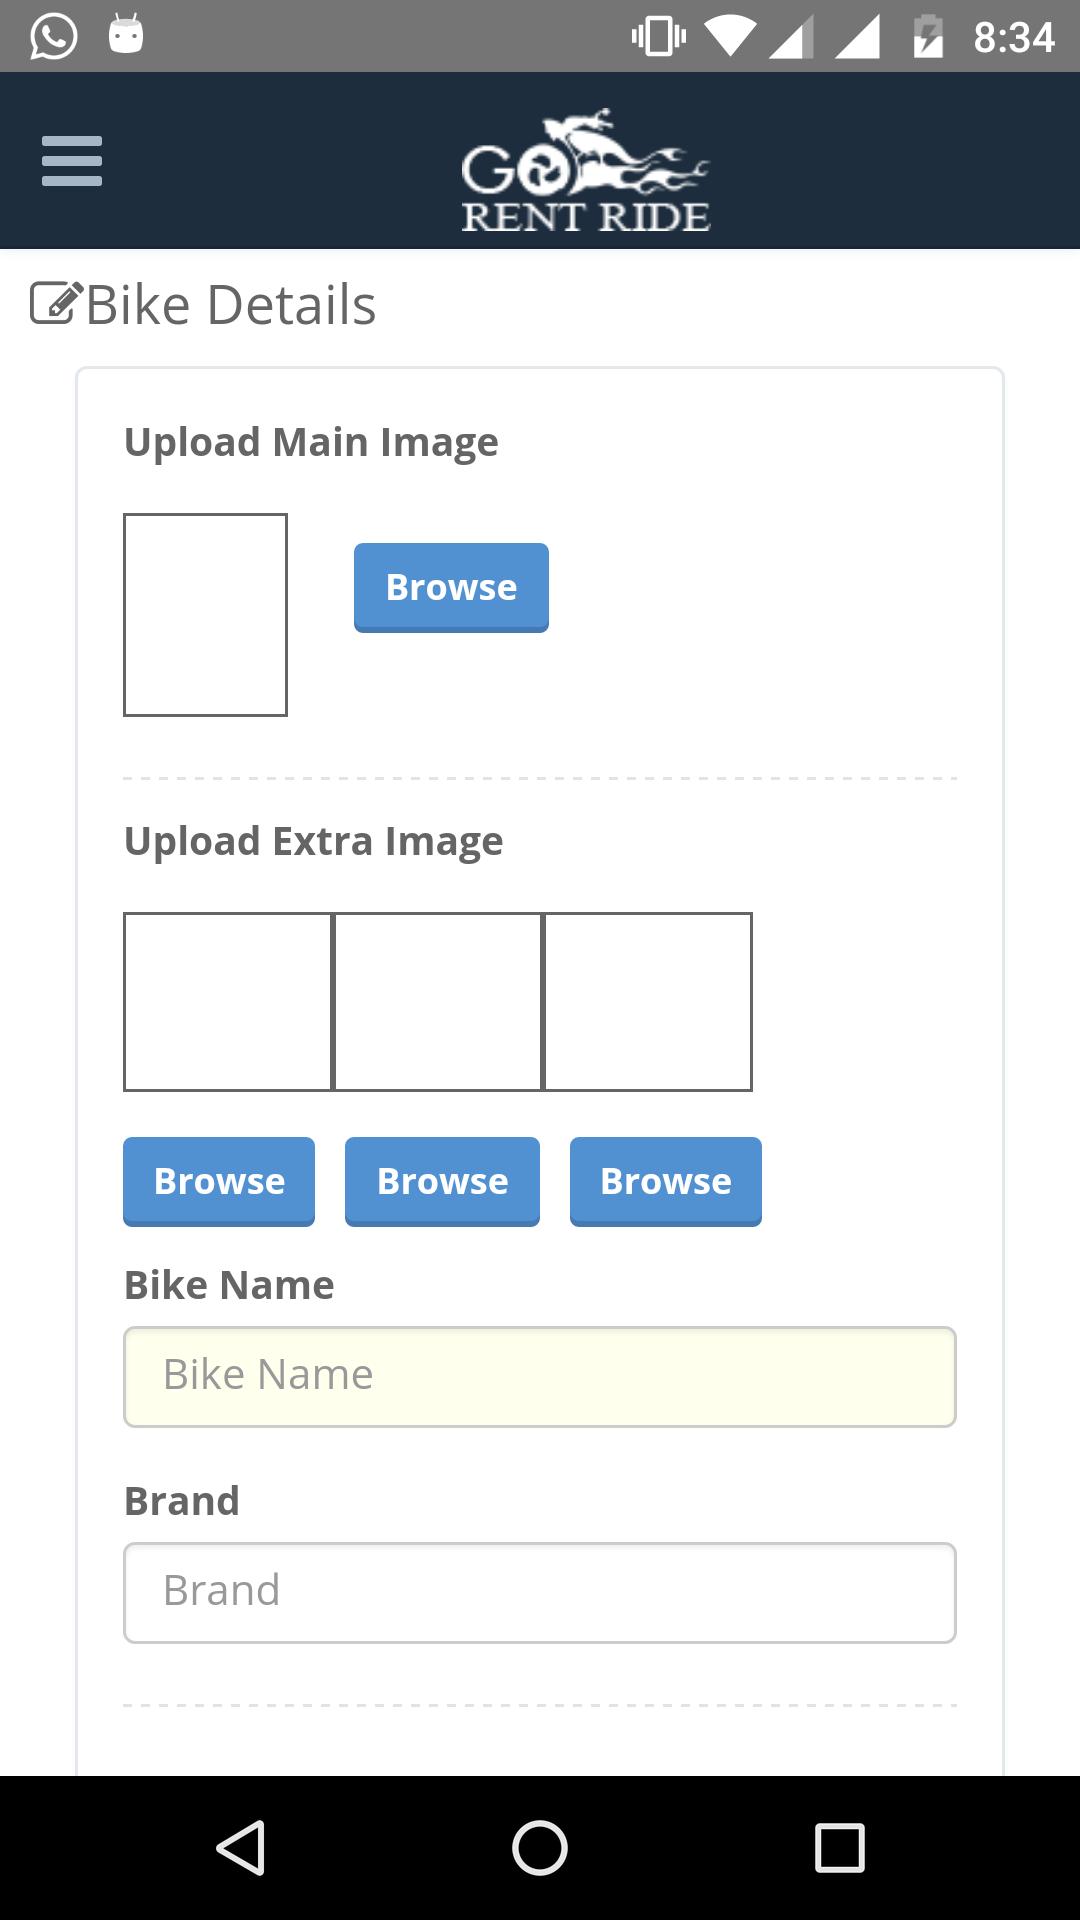Click the first Browse button for extra images

click(219, 1182)
